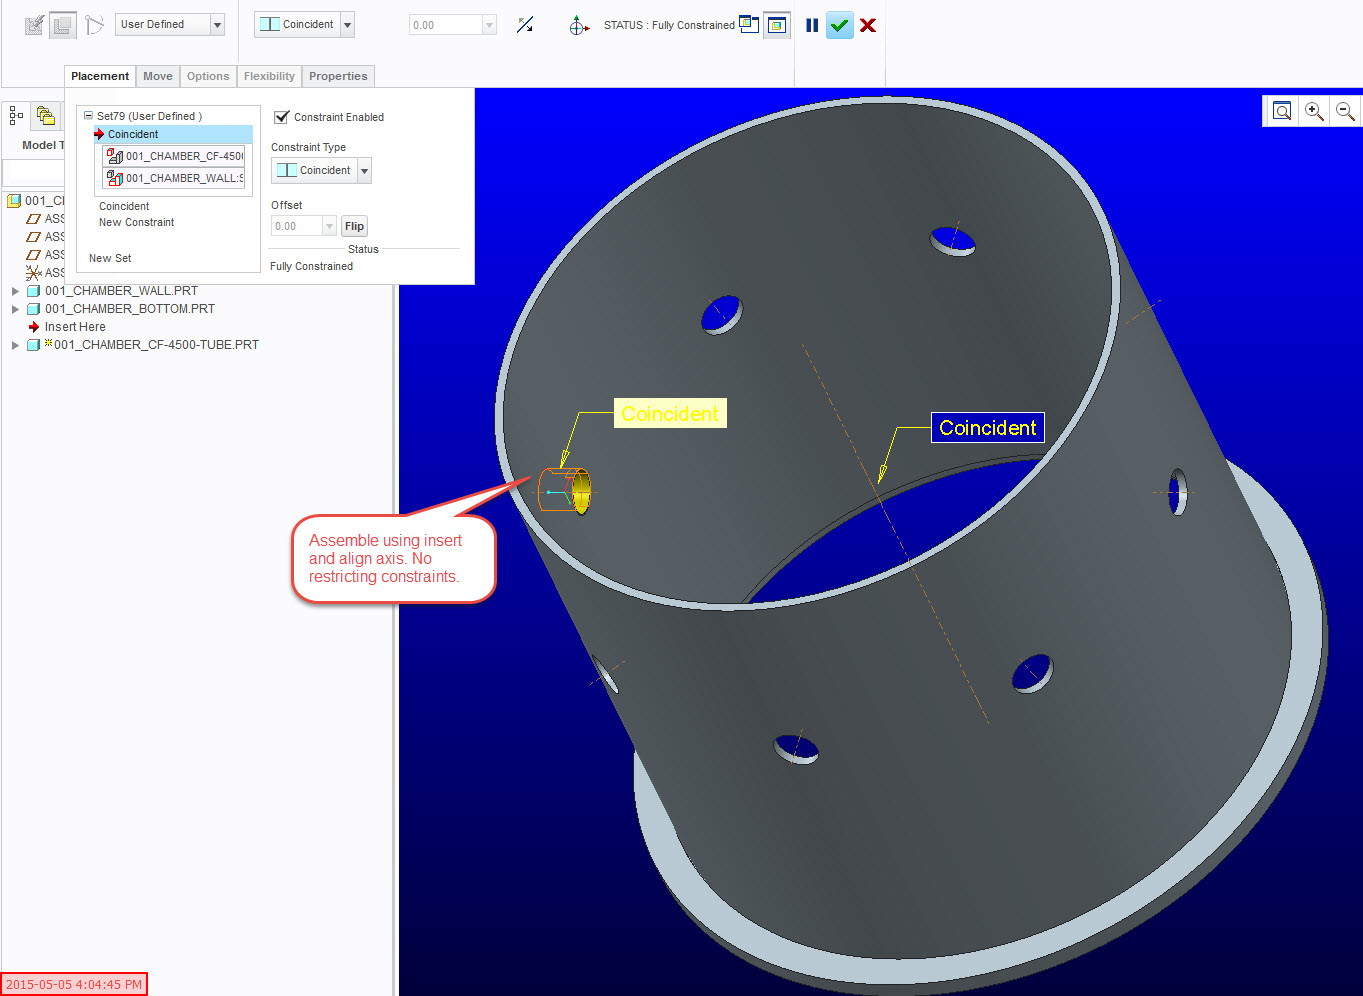The image size is (1363, 996).
Task: Click the Zoom Out magnifier
Action: pos(1345,111)
